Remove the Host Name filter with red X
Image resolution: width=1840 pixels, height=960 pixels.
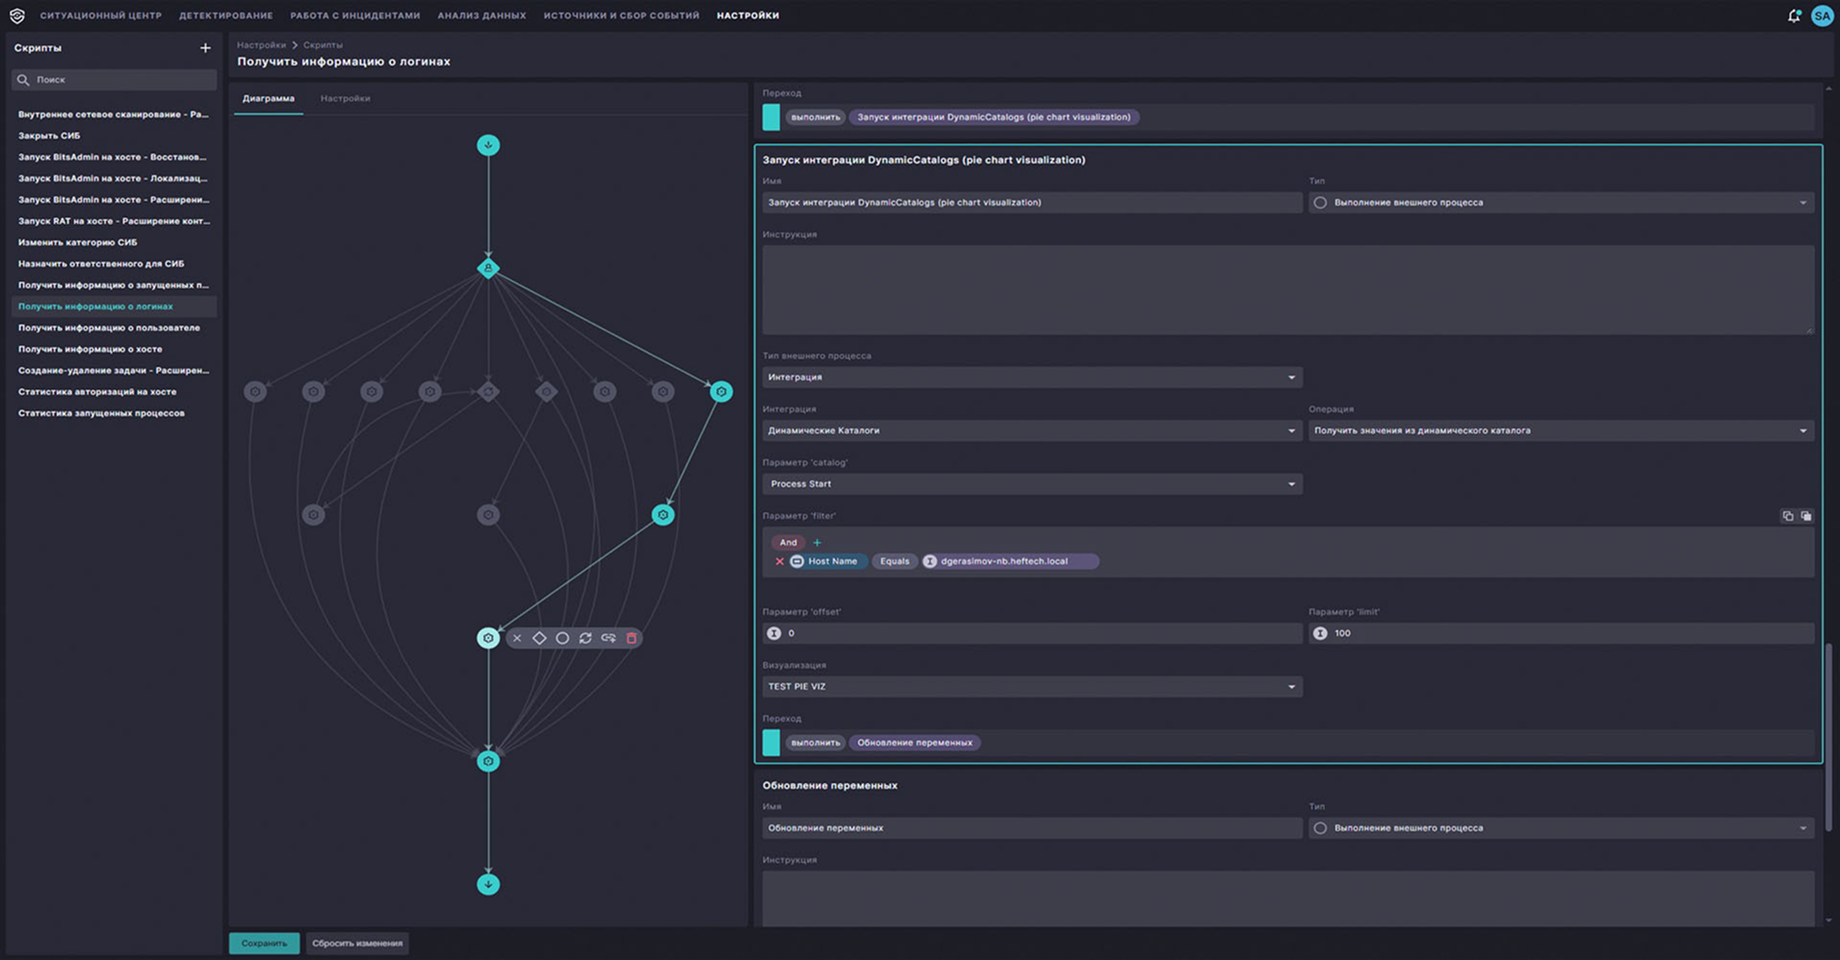pos(779,562)
